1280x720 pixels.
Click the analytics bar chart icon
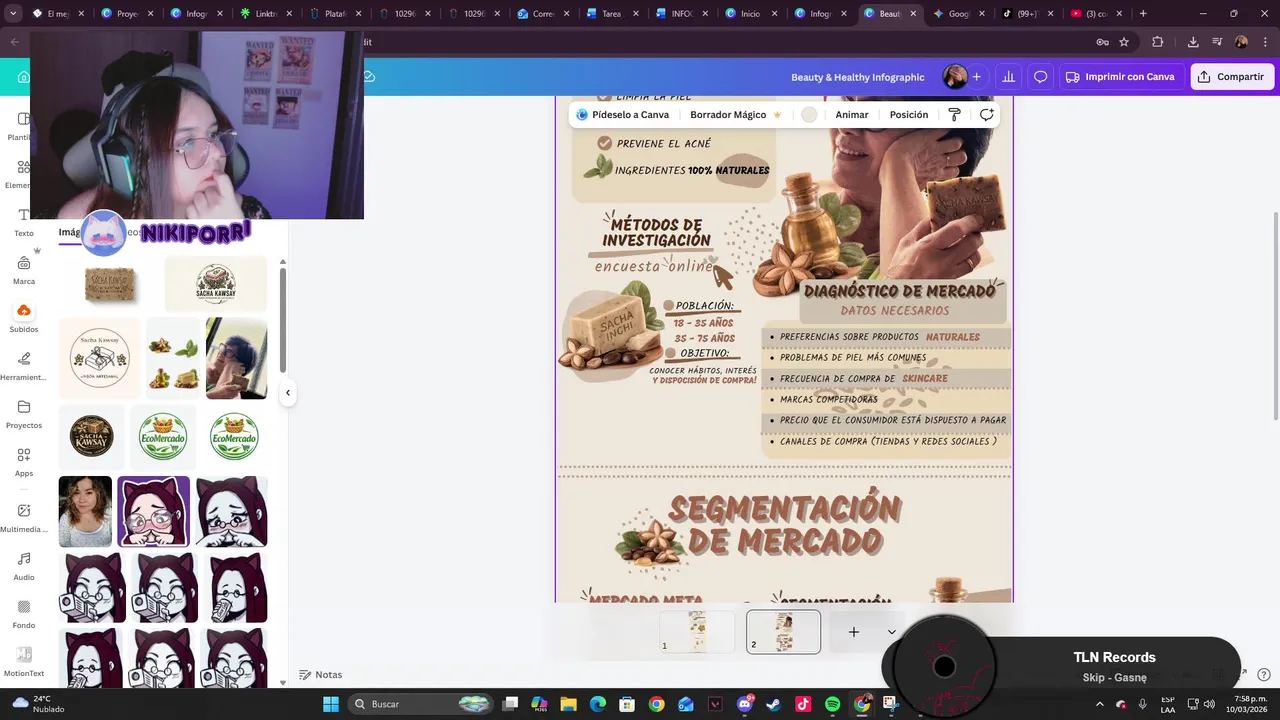coord(1008,77)
